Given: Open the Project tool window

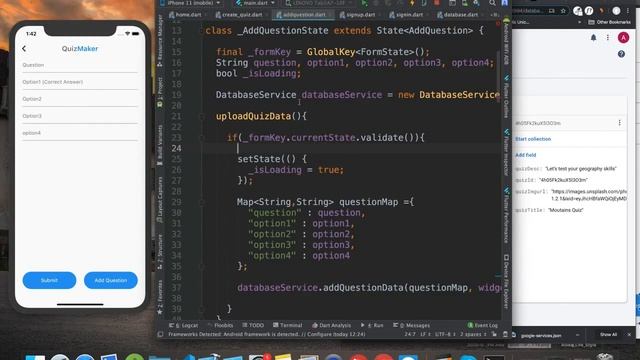Looking at the screenshot, I should point(160,93).
